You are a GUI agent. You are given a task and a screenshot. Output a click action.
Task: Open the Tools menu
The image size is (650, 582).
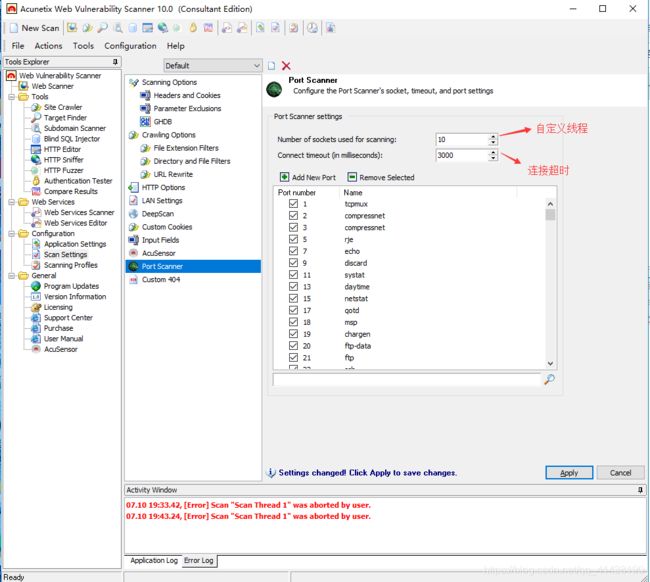click(83, 46)
